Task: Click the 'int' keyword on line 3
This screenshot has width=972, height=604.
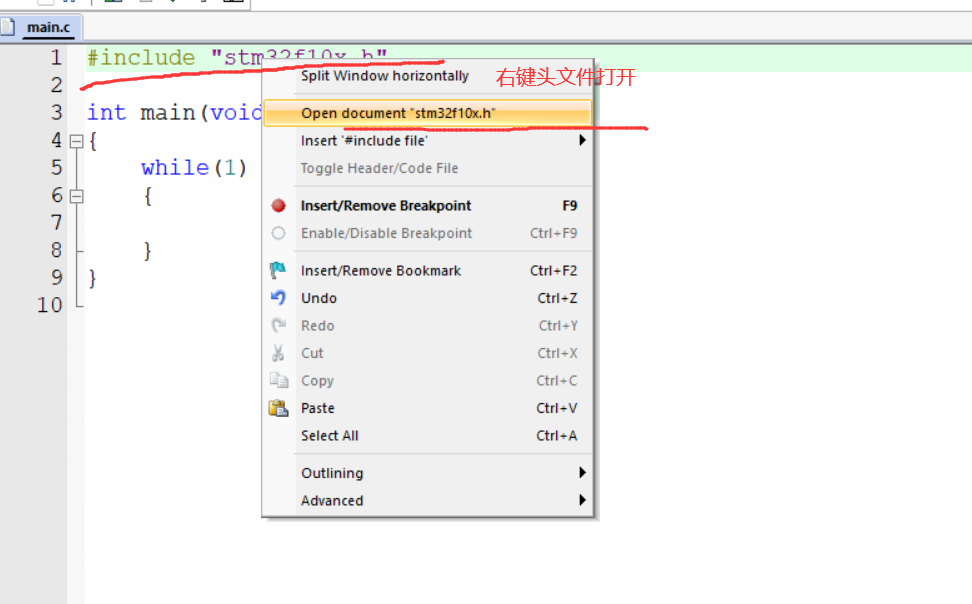Action: click(107, 113)
